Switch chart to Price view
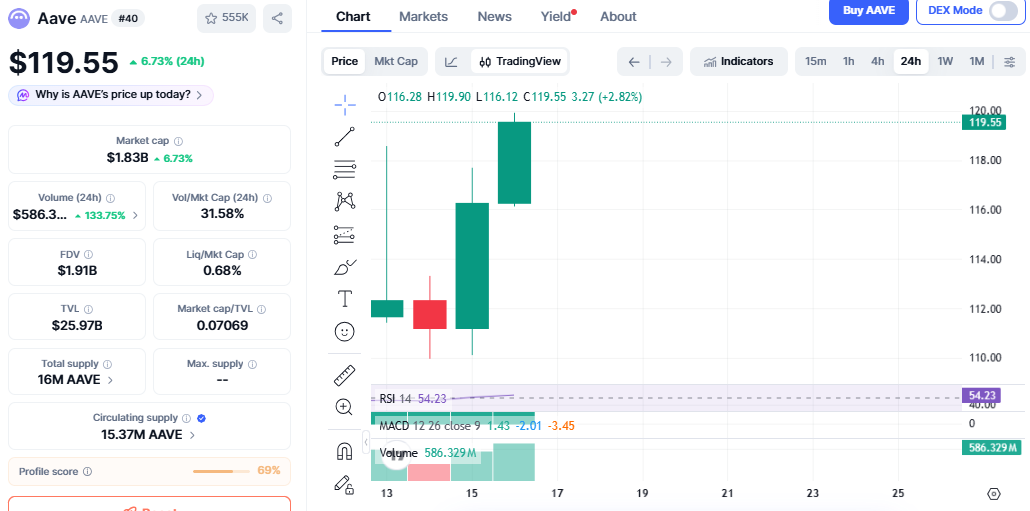Image resolution: width=1030 pixels, height=511 pixels. click(344, 62)
